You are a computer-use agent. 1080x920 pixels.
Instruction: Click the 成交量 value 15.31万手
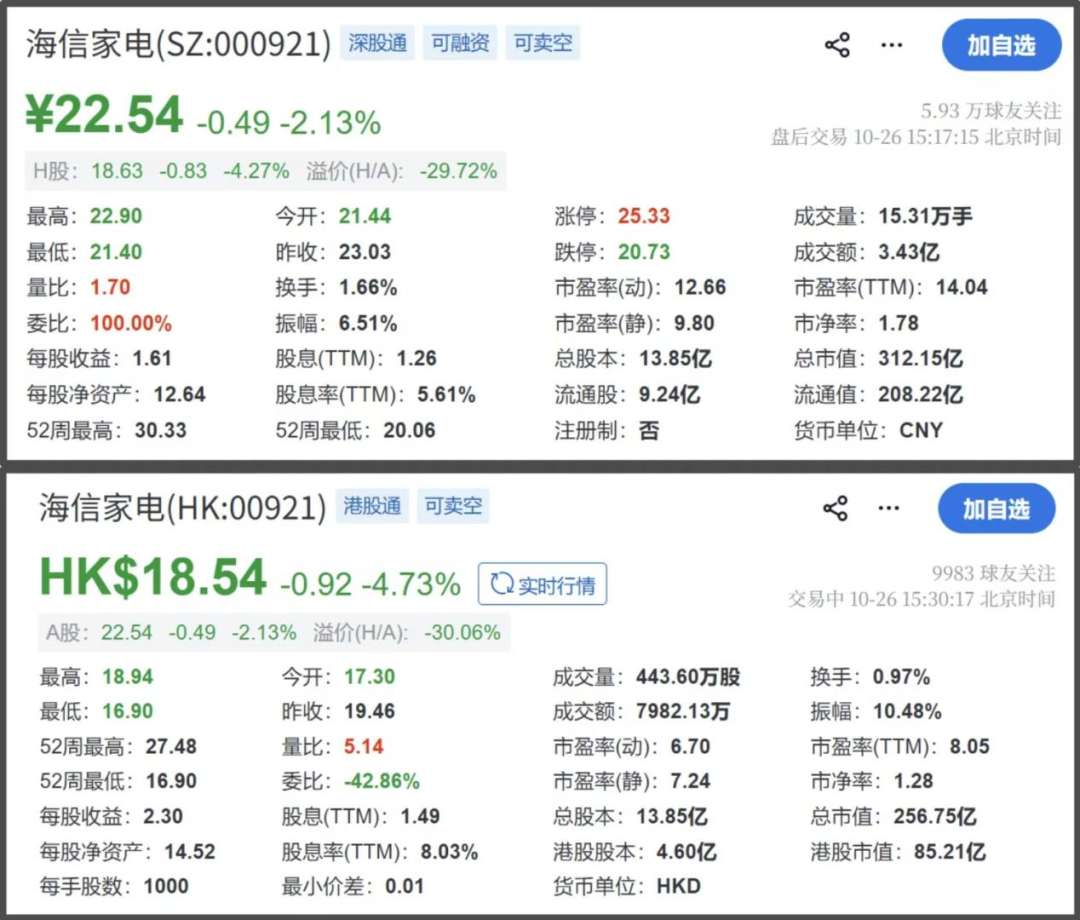point(925,216)
